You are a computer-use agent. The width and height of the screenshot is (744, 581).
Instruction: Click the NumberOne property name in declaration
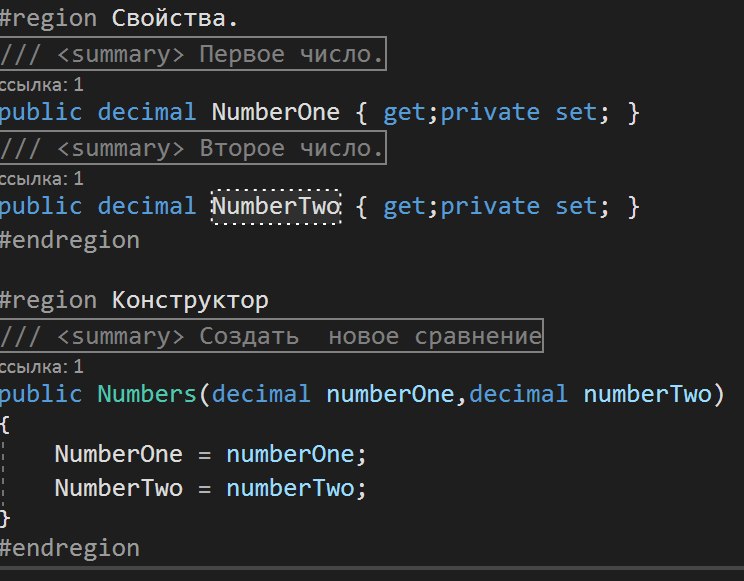(x=276, y=112)
